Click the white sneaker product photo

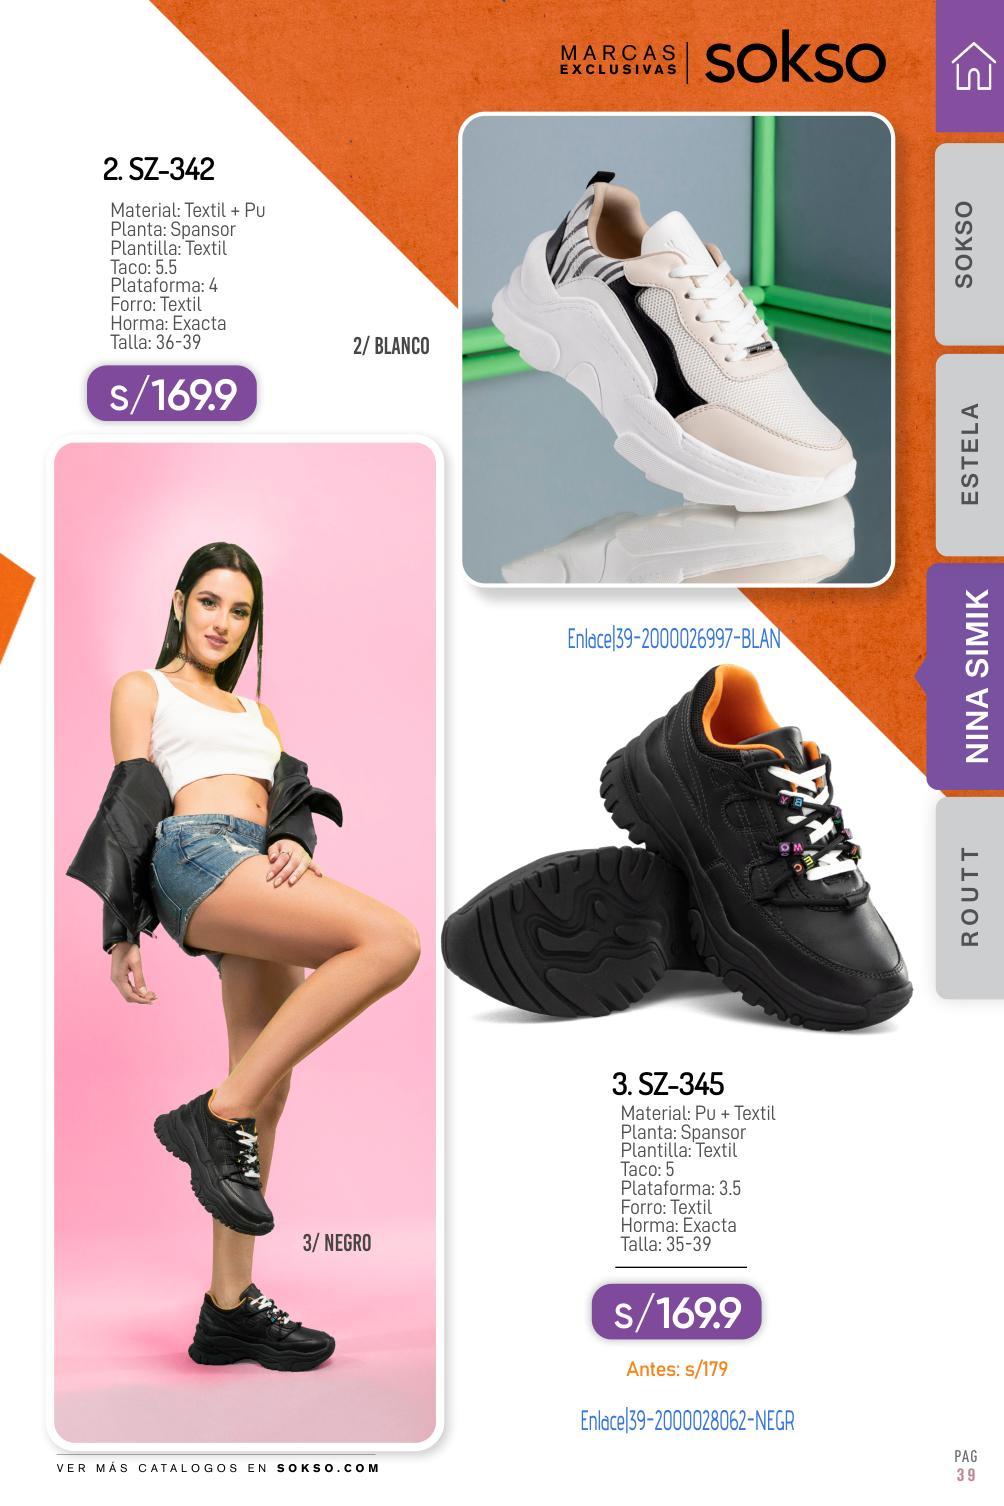(x=677, y=349)
